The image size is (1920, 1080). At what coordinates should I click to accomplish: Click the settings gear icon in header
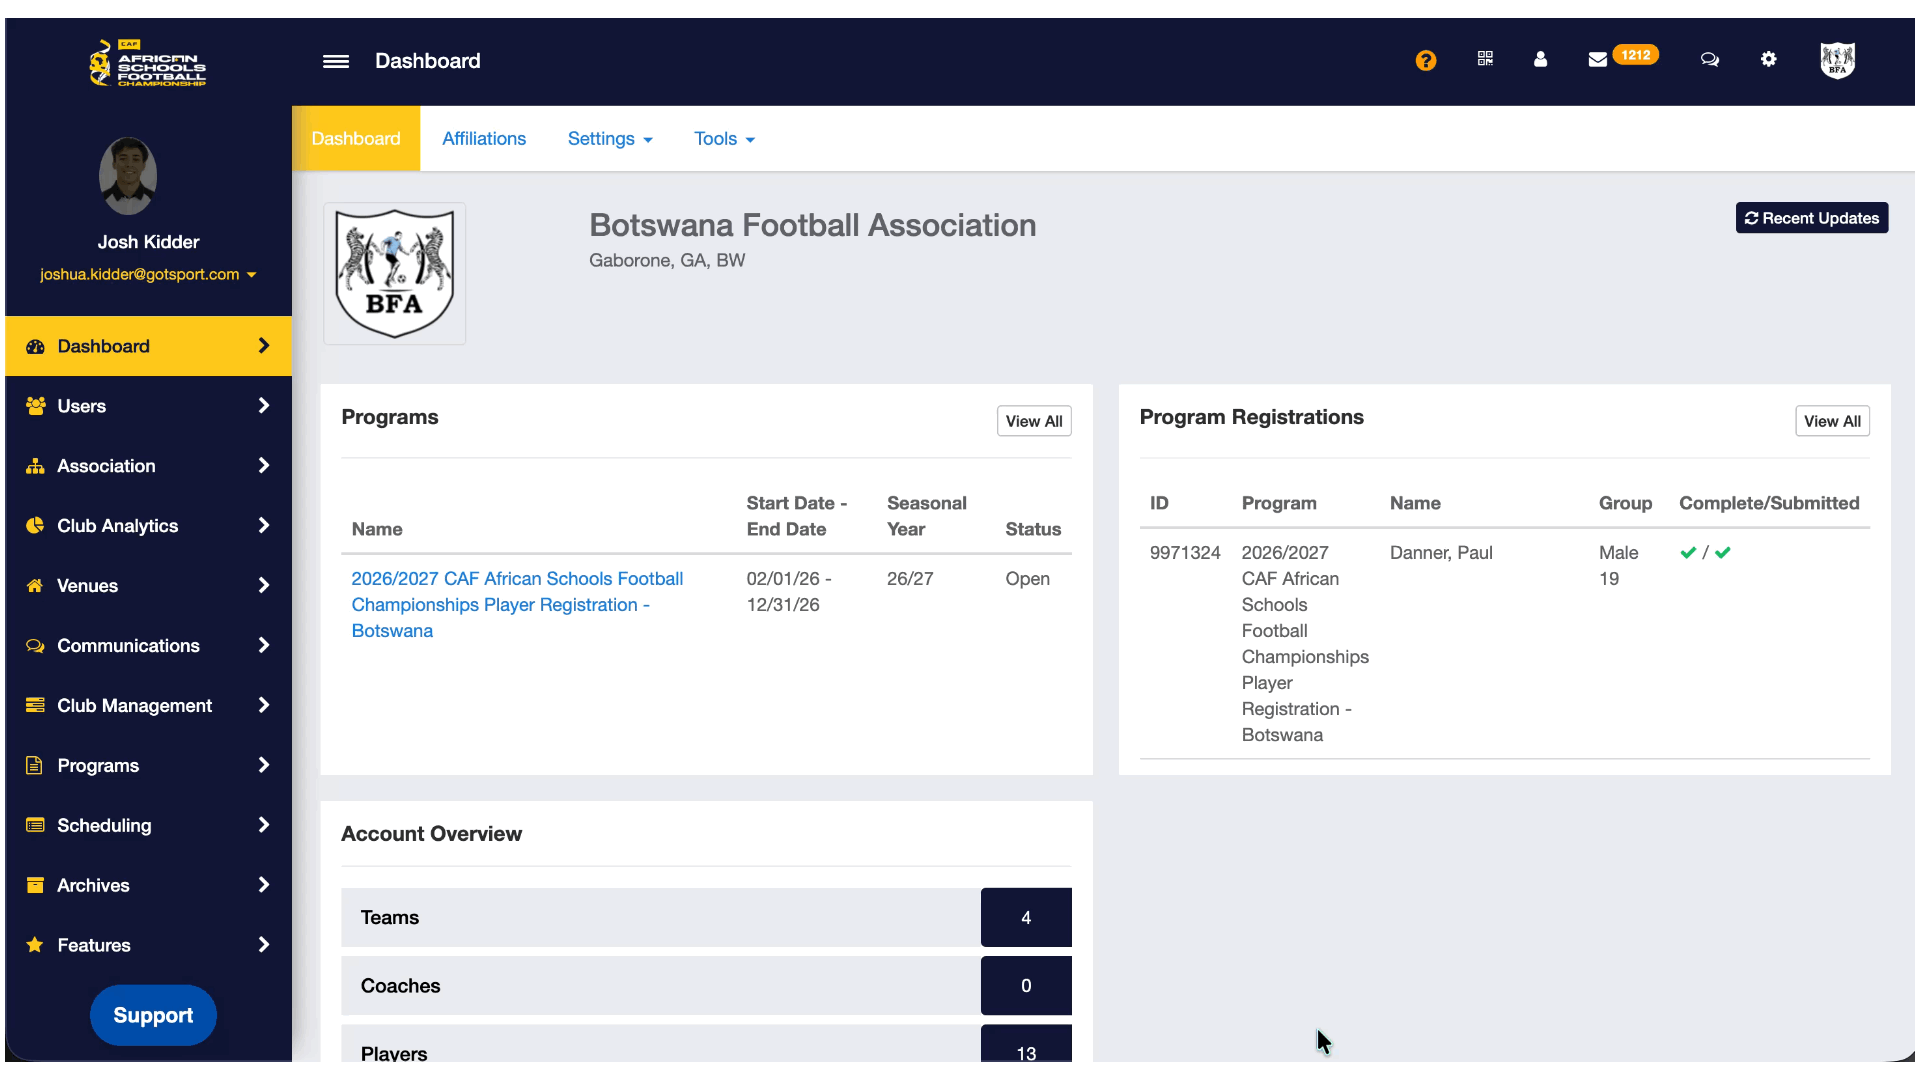[1768, 59]
